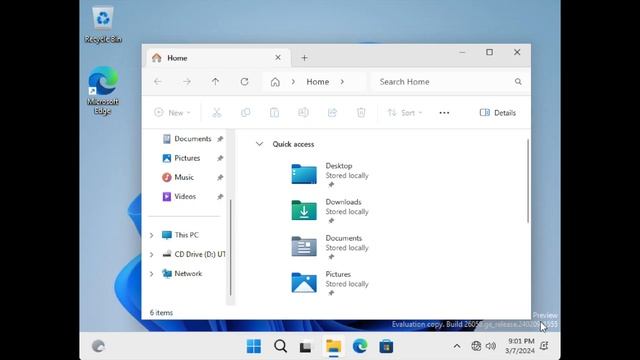Expand CD Drive (D:) tree node

click(151, 254)
